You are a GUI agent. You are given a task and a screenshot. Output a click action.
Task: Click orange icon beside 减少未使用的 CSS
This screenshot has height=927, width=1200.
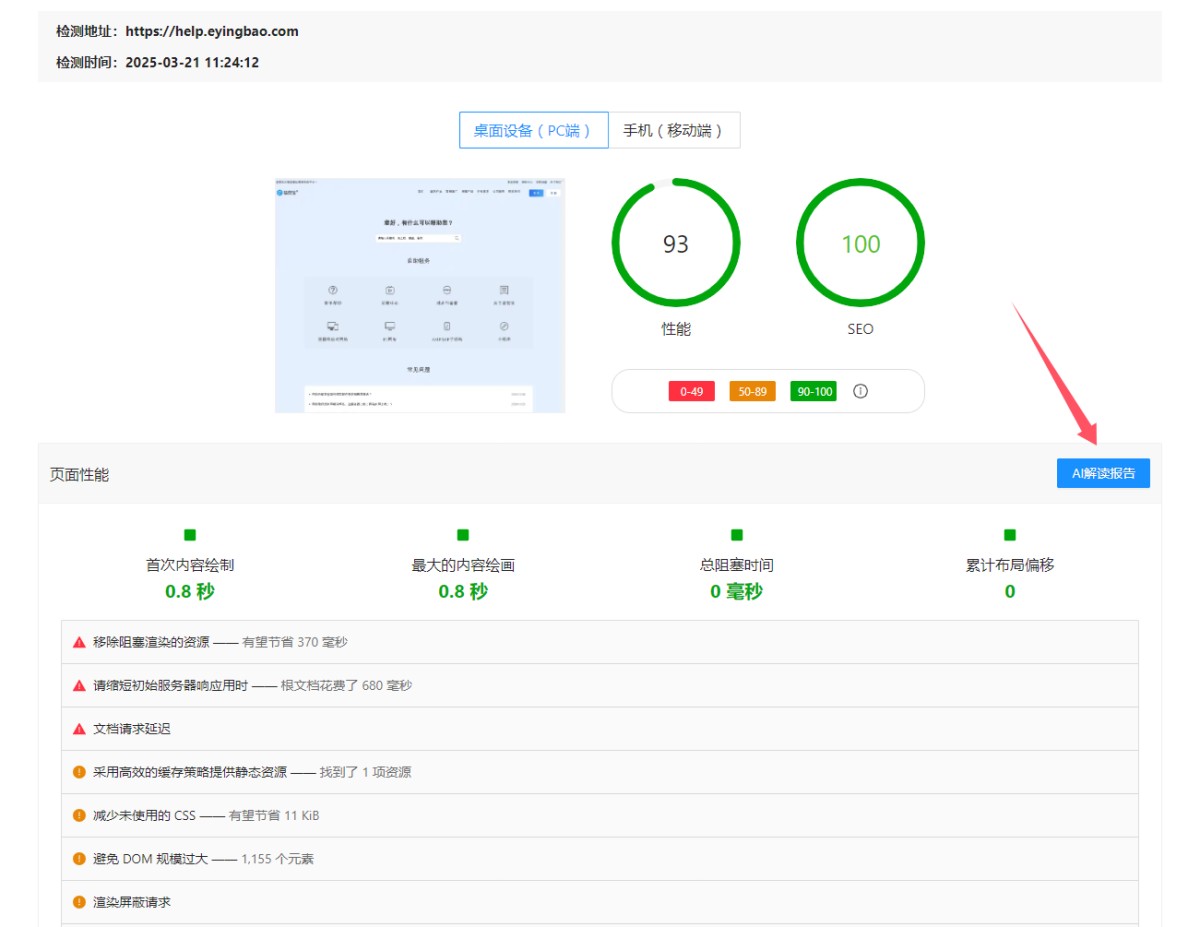point(79,815)
